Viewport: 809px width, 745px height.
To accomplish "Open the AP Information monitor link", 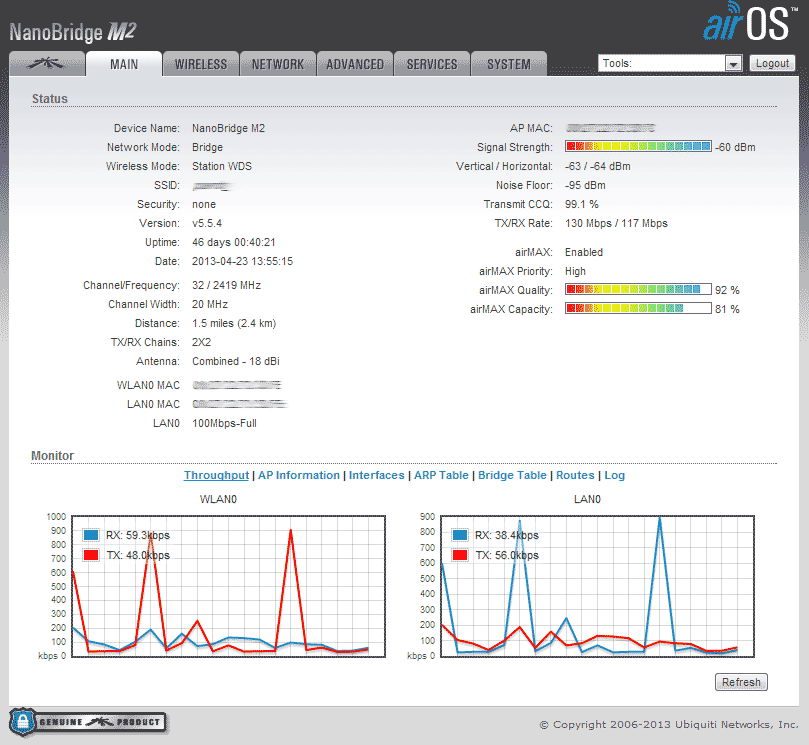I will pos(299,475).
